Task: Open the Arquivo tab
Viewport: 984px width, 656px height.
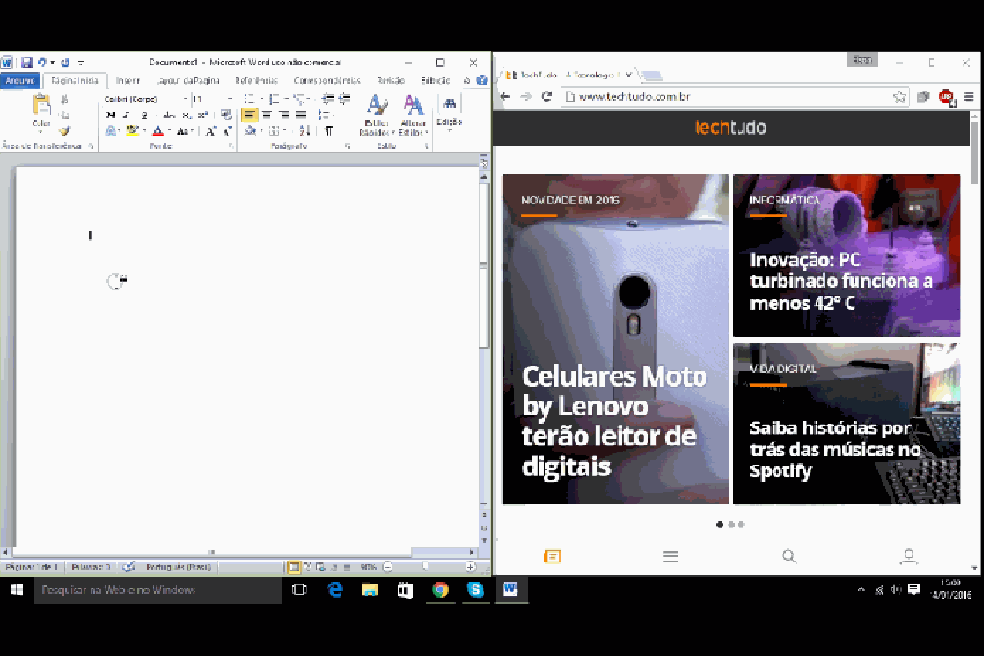Action: (20, 80)
